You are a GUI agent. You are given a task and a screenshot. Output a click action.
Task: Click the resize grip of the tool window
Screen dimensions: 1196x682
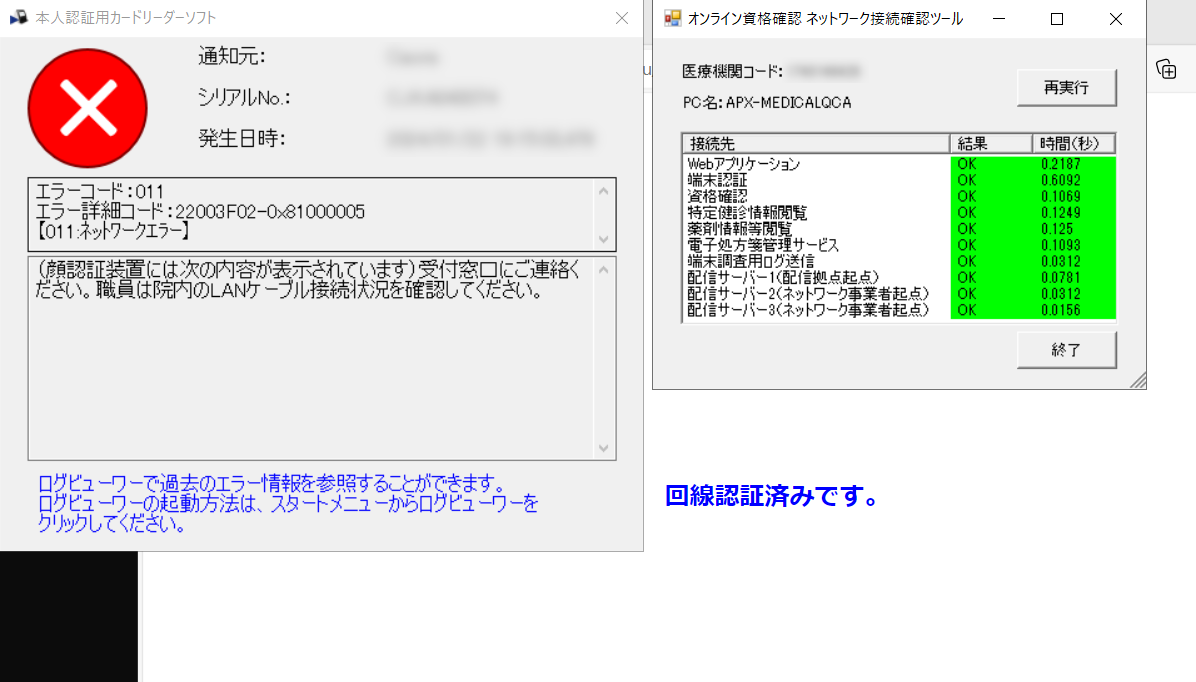tap(1138, 381)
